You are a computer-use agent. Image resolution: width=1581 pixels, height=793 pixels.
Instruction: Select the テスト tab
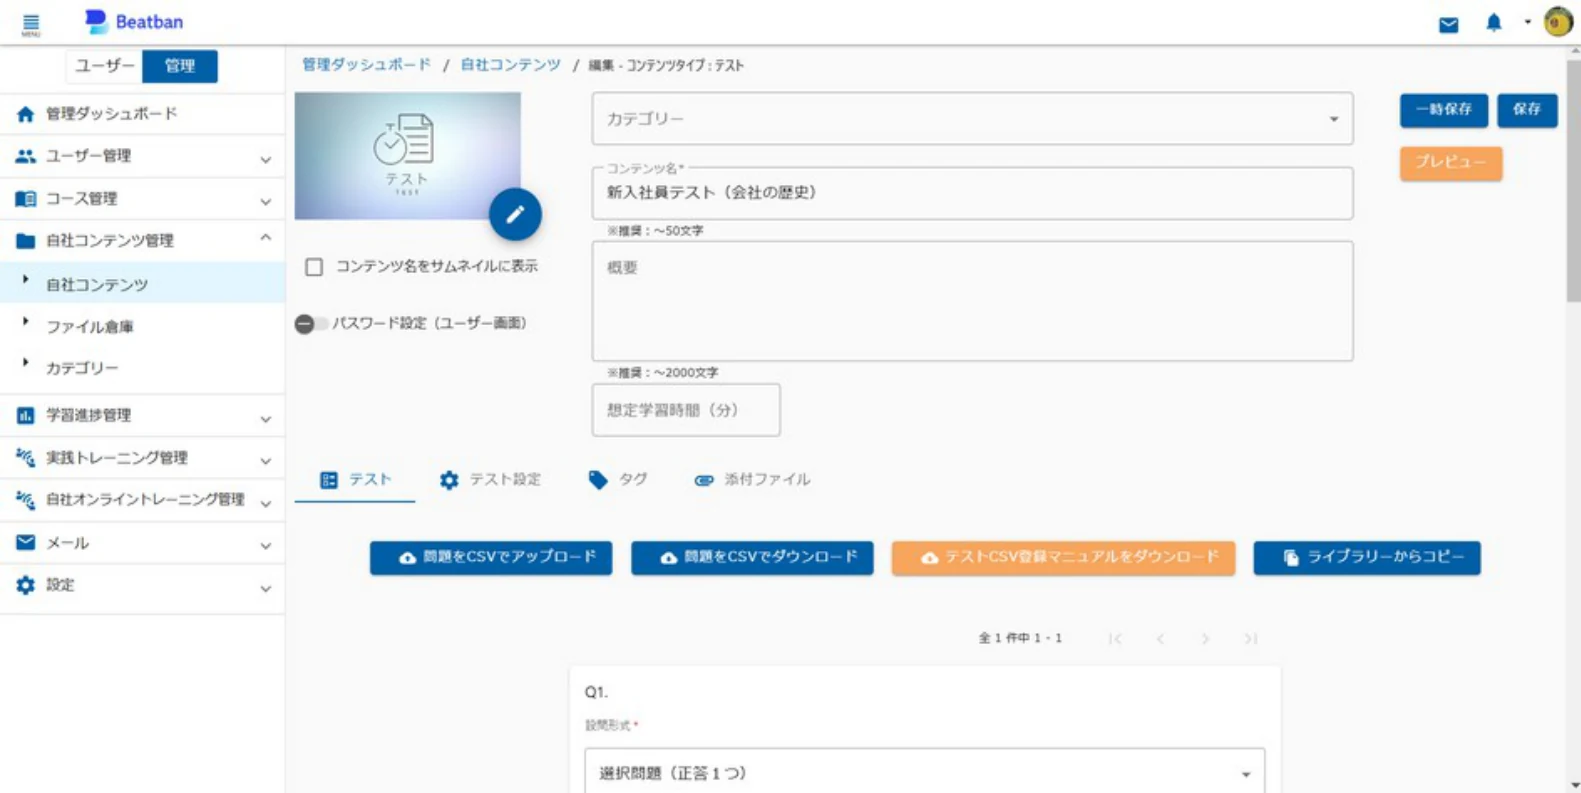click(355, 480)
